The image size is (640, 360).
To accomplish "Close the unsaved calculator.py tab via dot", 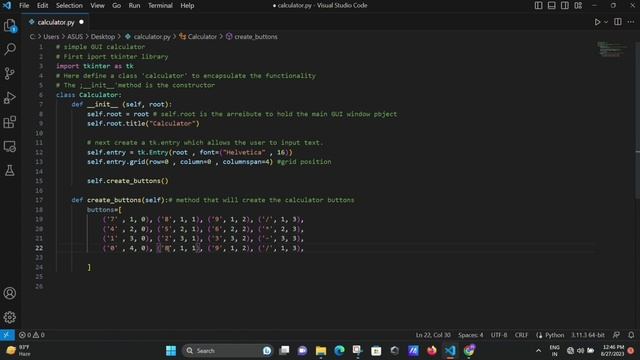I will [x=81, y=22].
